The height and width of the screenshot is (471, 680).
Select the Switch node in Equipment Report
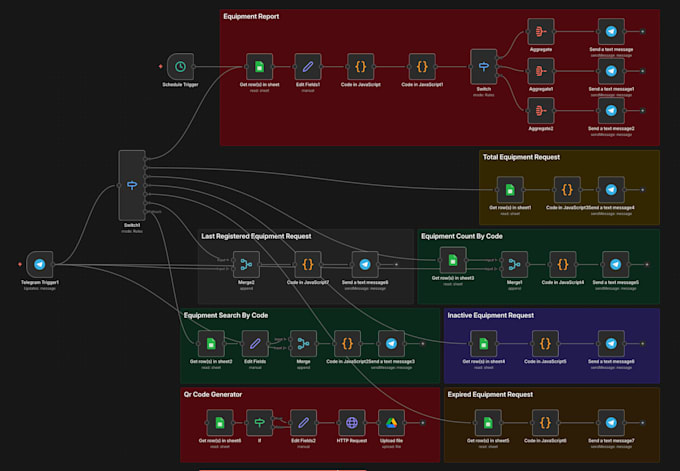[x=484, y=67]
